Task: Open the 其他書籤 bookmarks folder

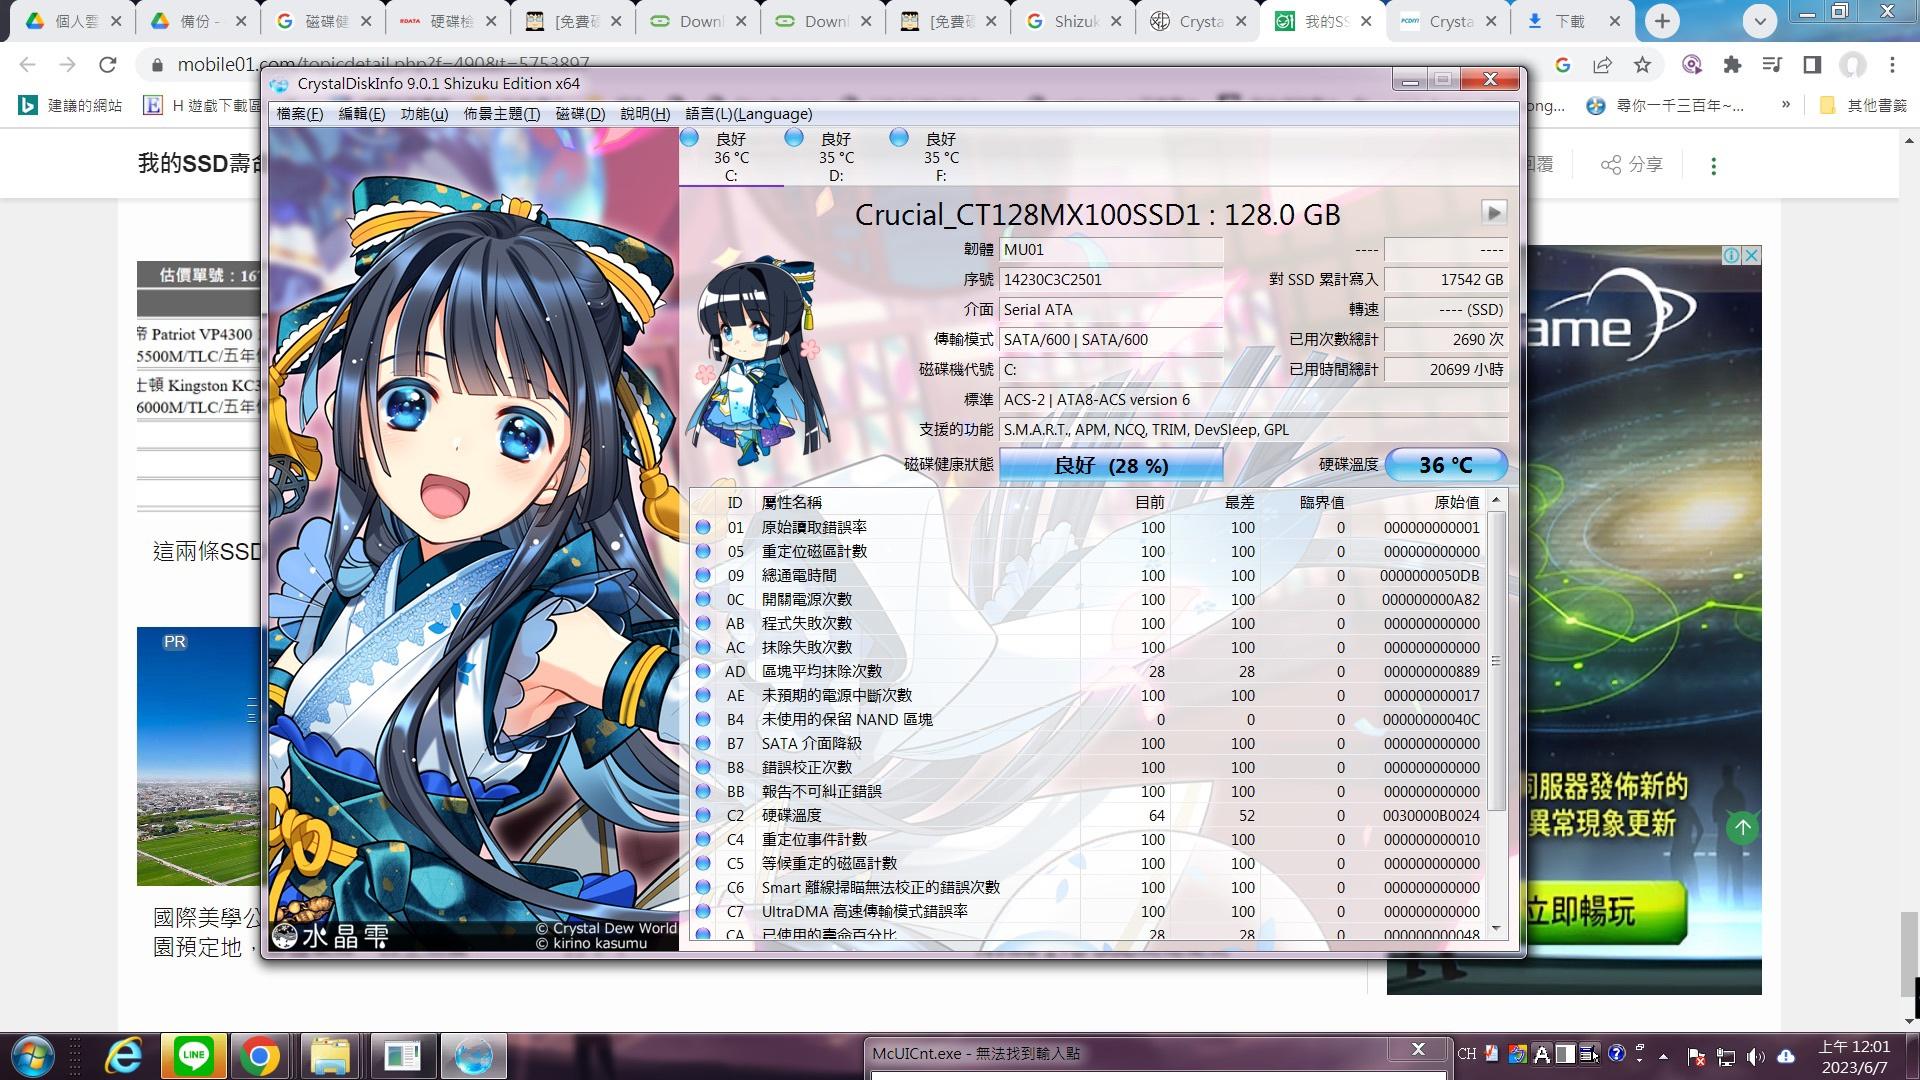Action: (1863, 105)
